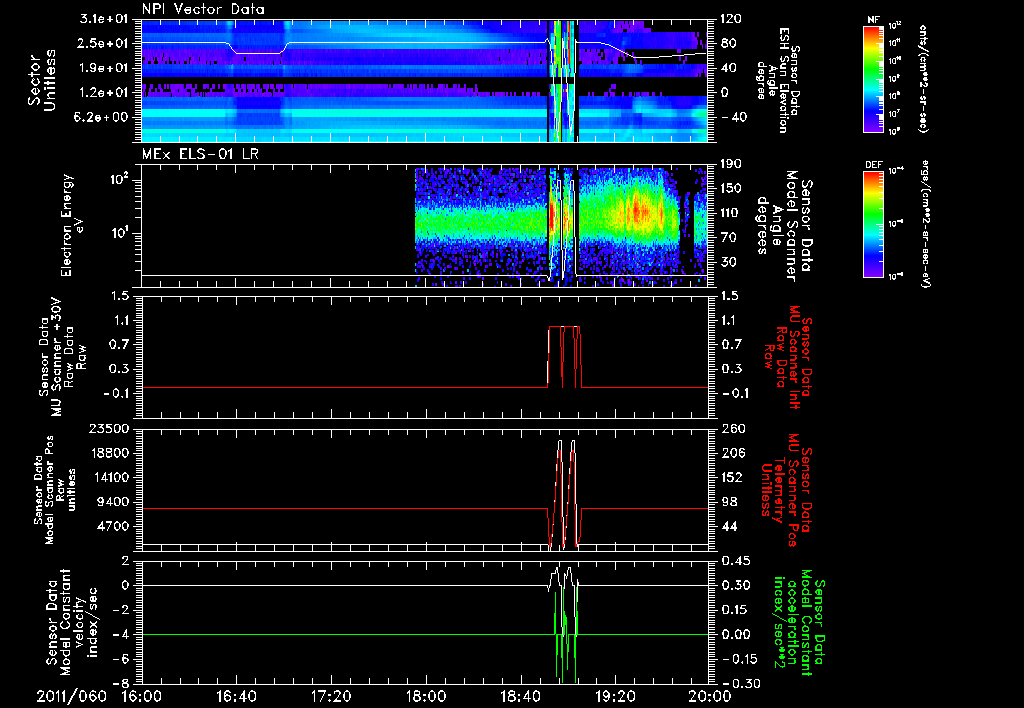This screenshot has width=1024, height=708.
Task: Click the 16:00 time axis label
Action: [x=142, y=696]
